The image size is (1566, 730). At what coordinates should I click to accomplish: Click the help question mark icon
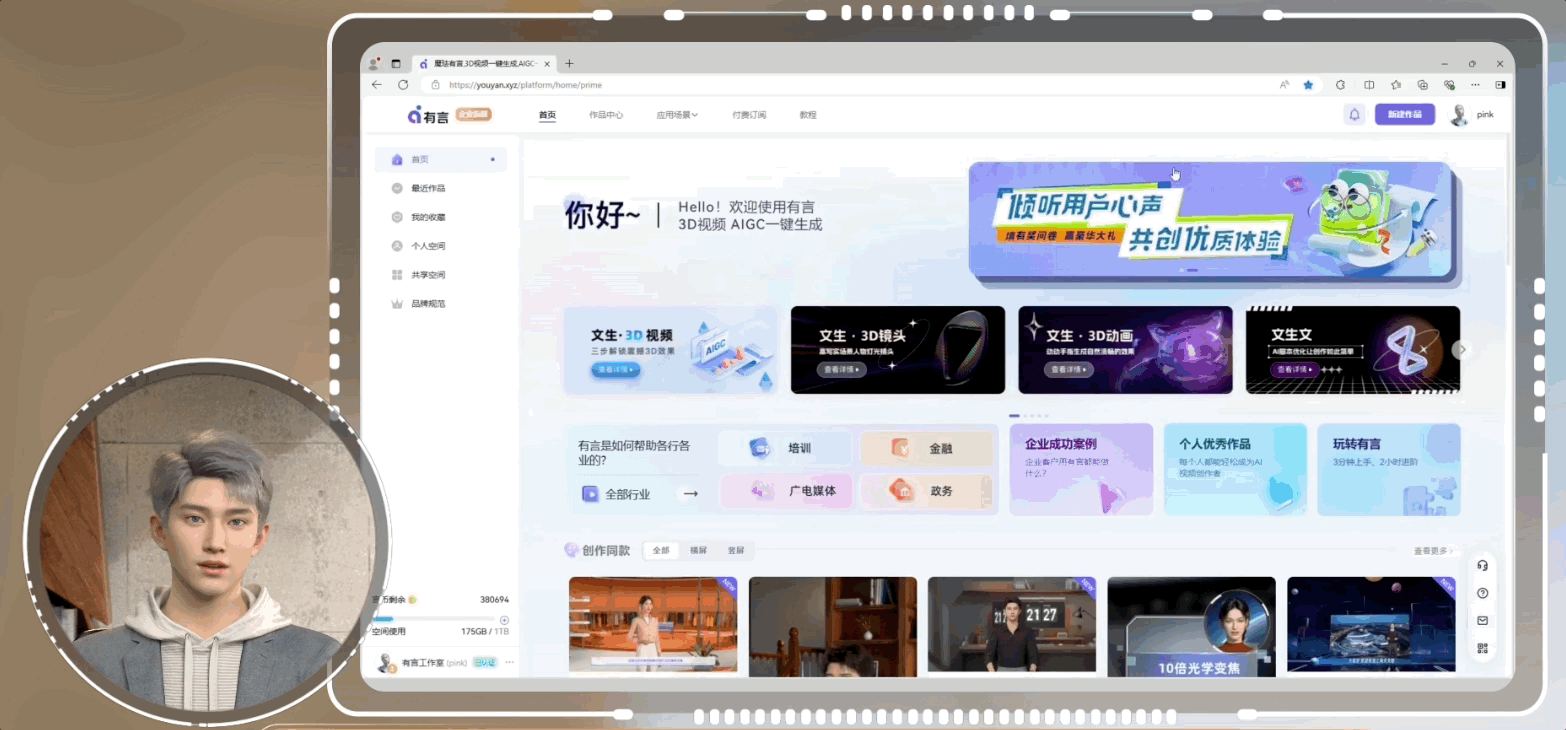(1482, 593)
